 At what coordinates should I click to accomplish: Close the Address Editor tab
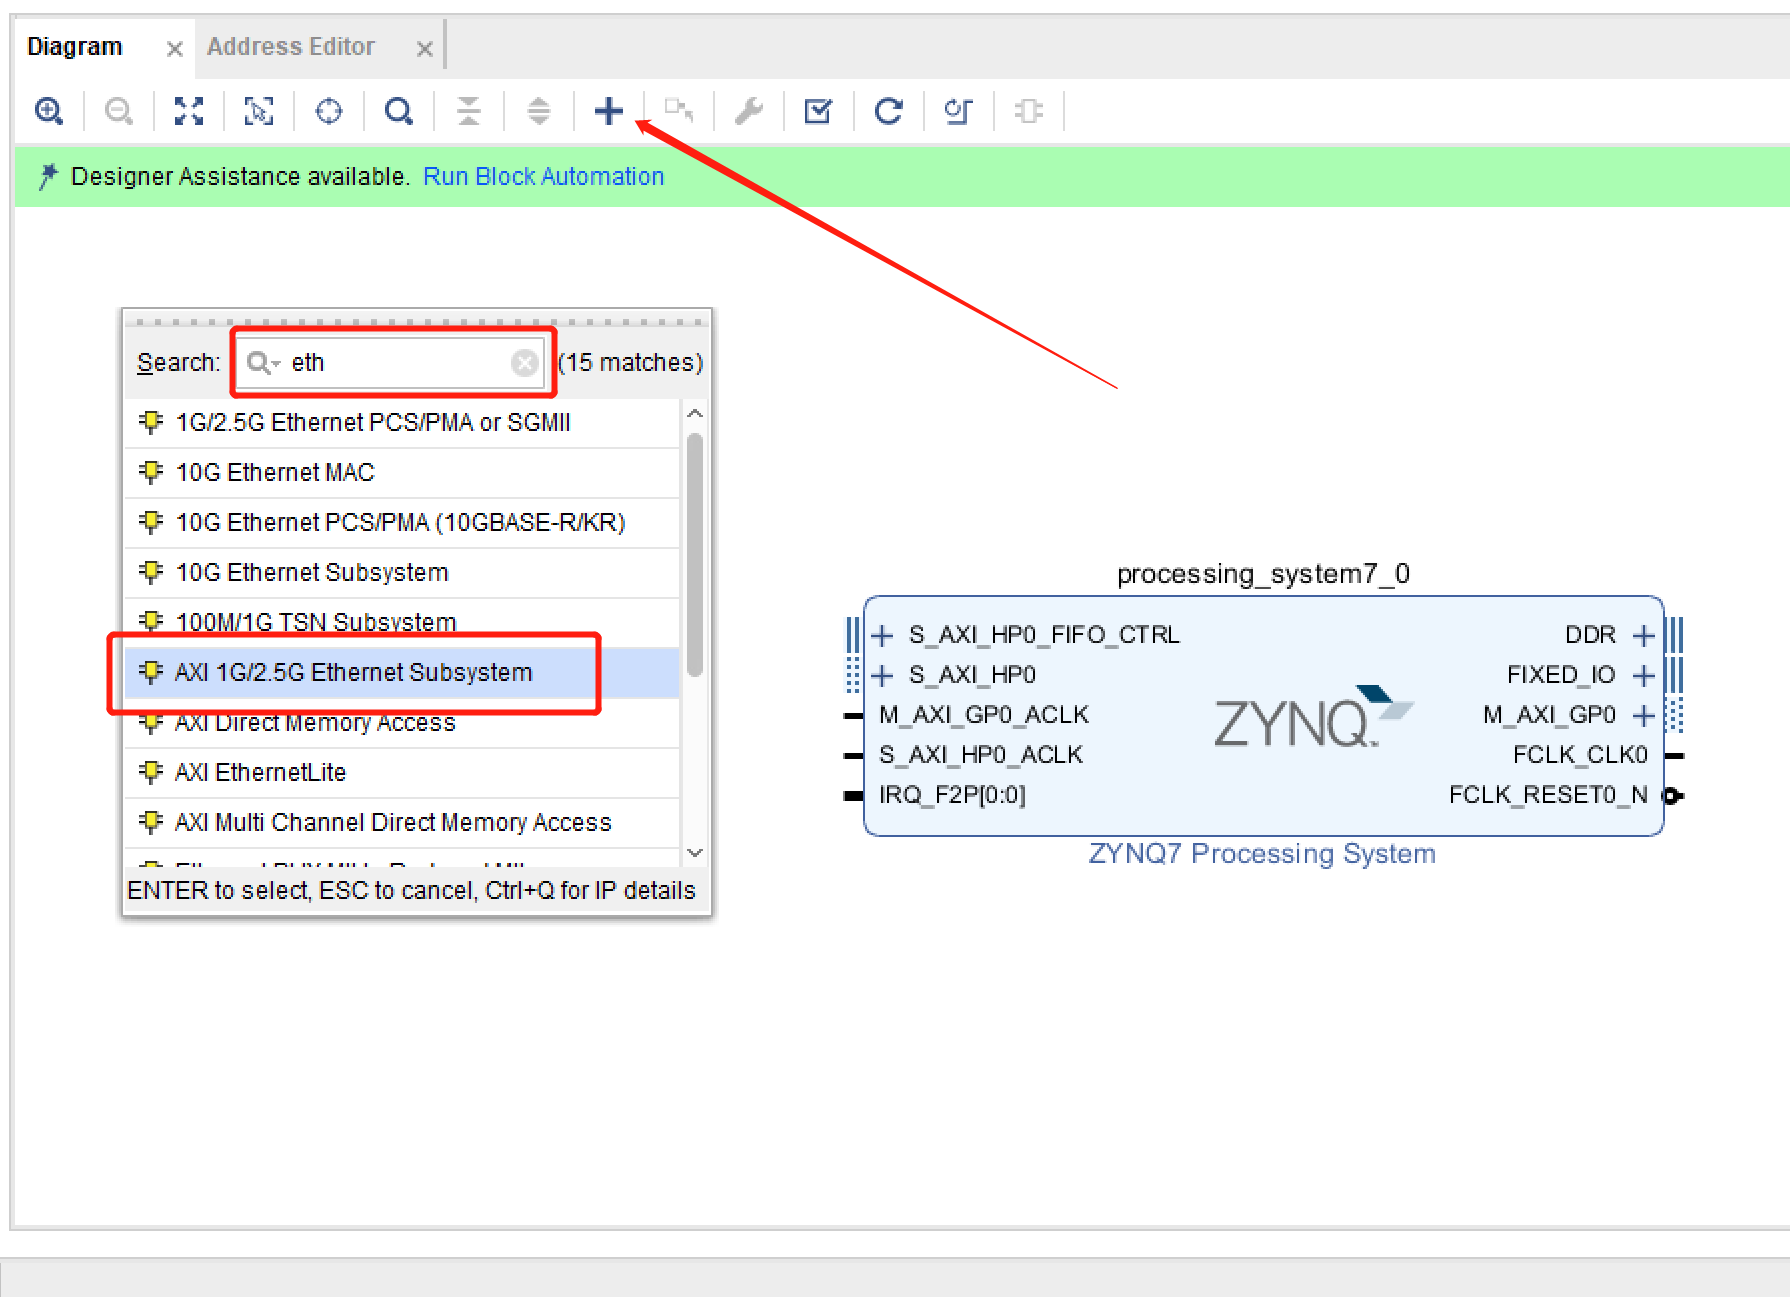[x=425, y=48]
